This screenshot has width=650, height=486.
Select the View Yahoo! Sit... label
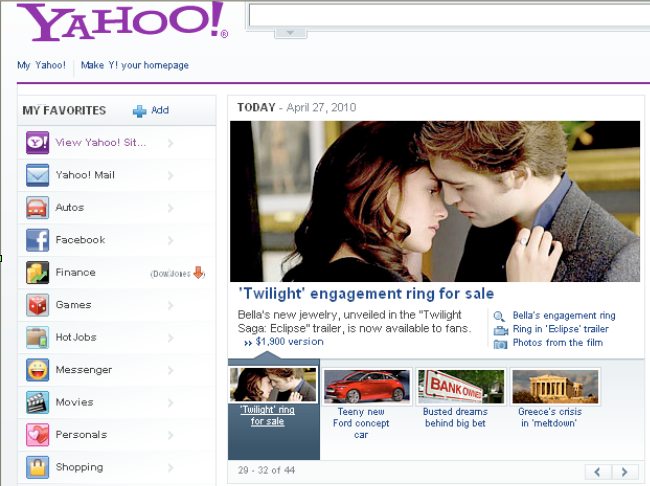pos(101,143)
